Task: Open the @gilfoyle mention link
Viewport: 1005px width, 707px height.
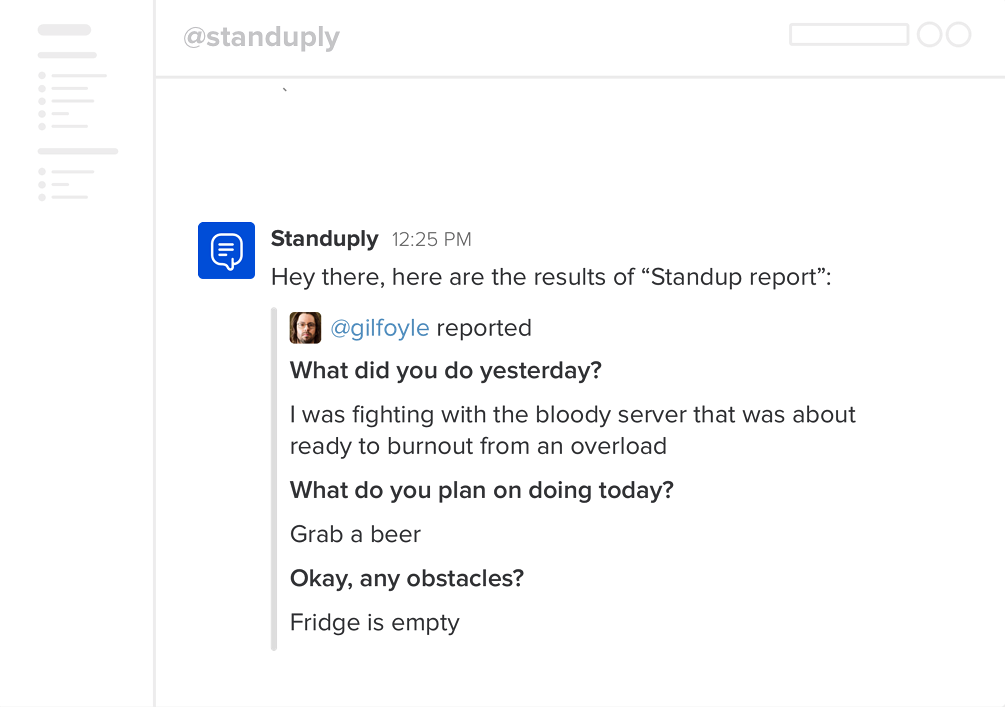Action: (380, 328)
